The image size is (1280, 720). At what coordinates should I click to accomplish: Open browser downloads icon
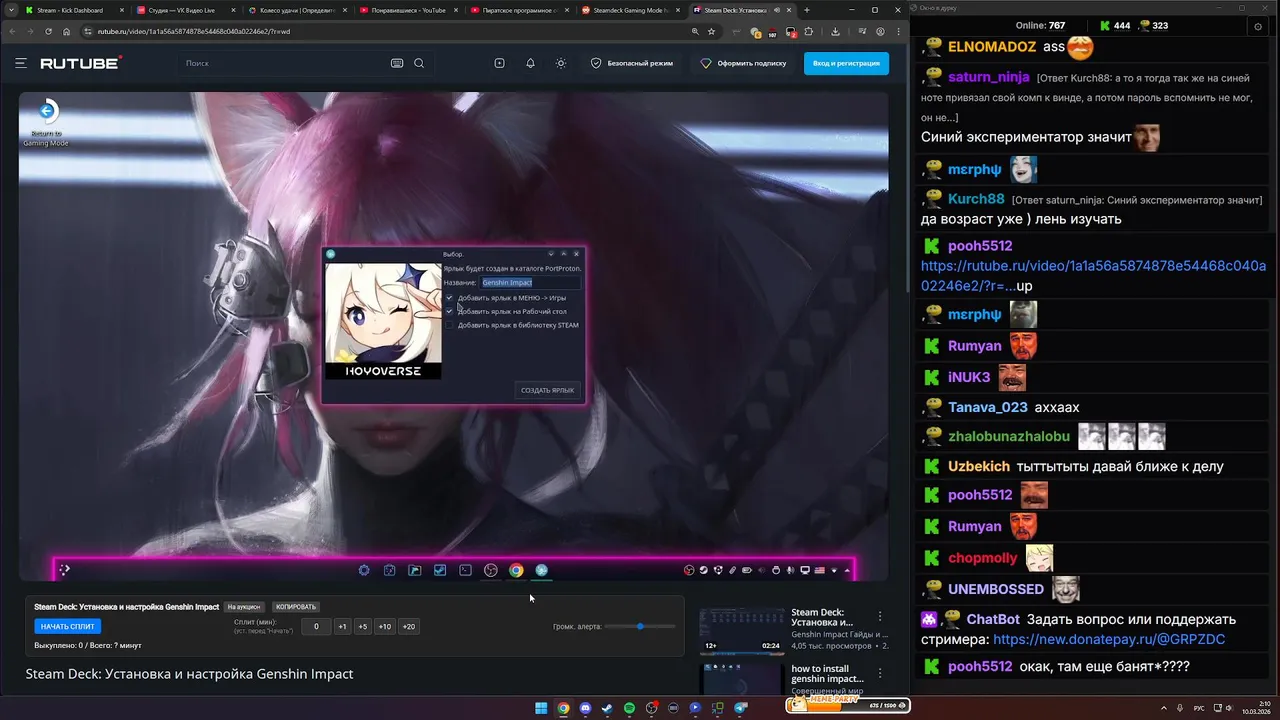coord(835,31)
